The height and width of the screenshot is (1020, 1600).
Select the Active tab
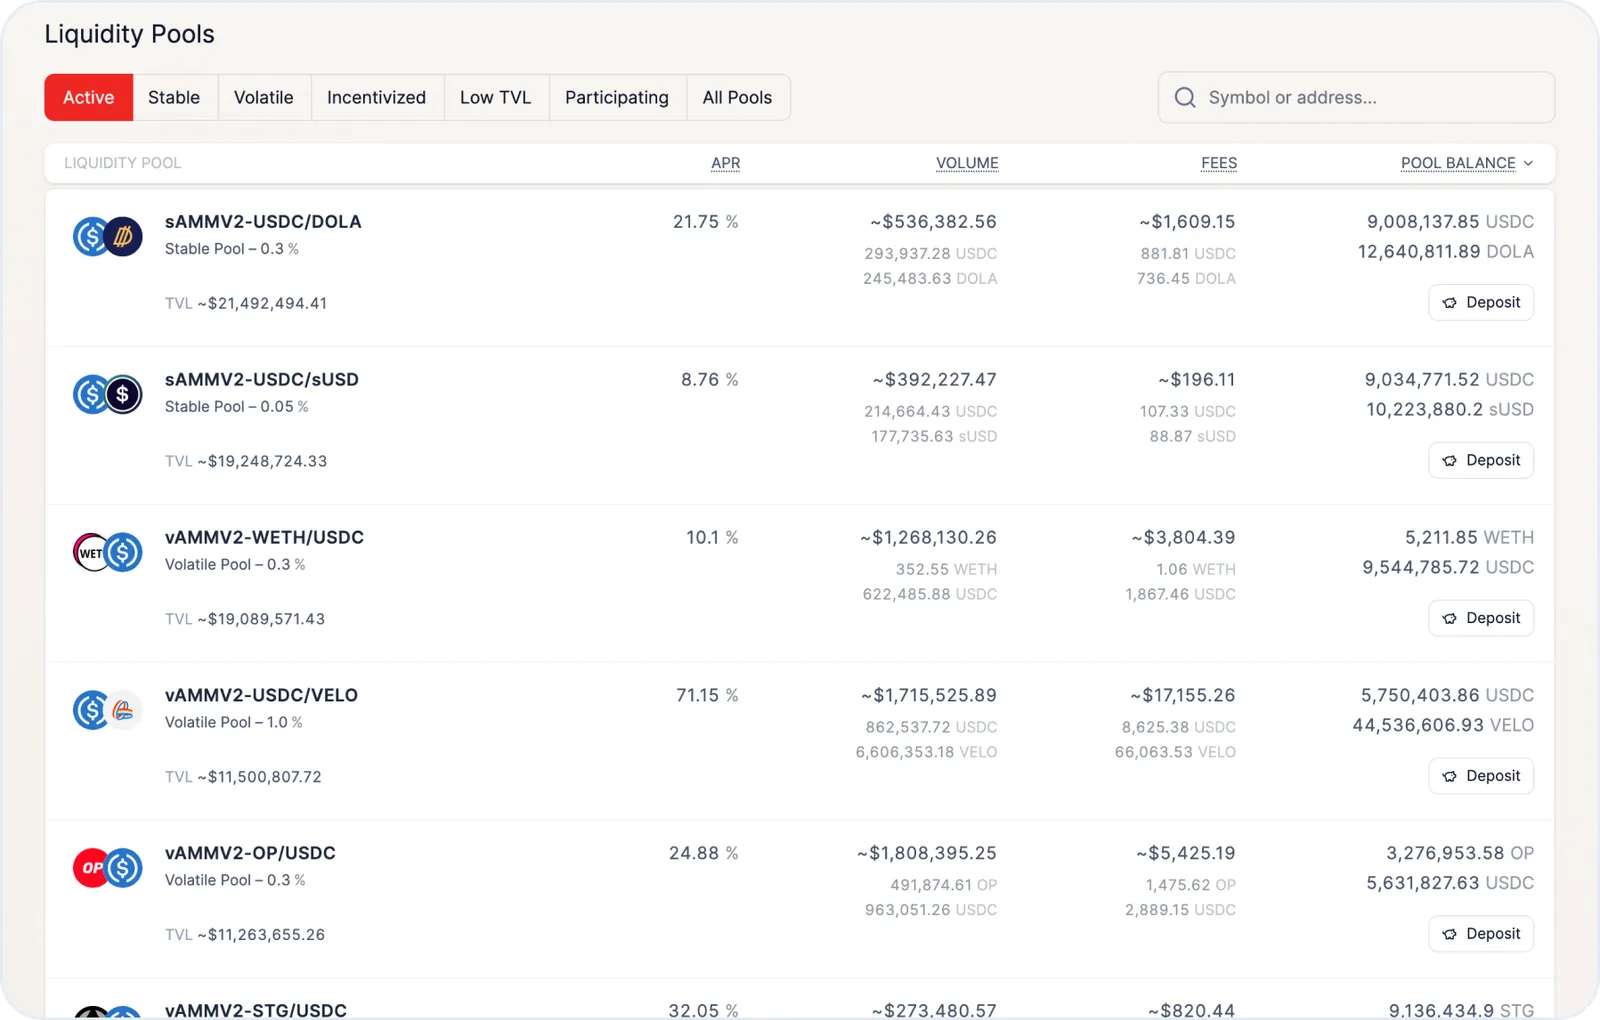tap(89, 97)
